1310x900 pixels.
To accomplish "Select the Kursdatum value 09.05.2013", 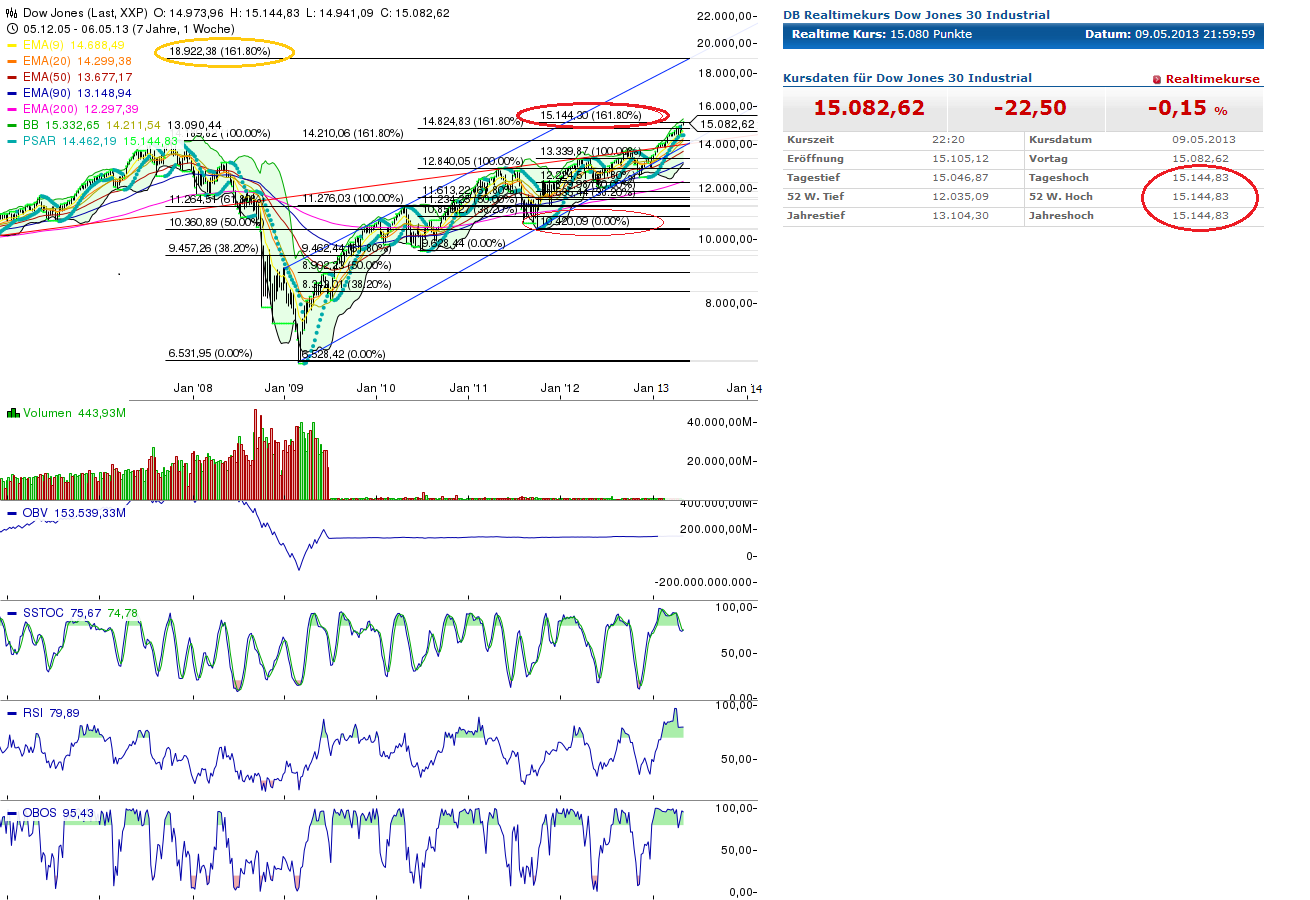I will [1204, 140].
